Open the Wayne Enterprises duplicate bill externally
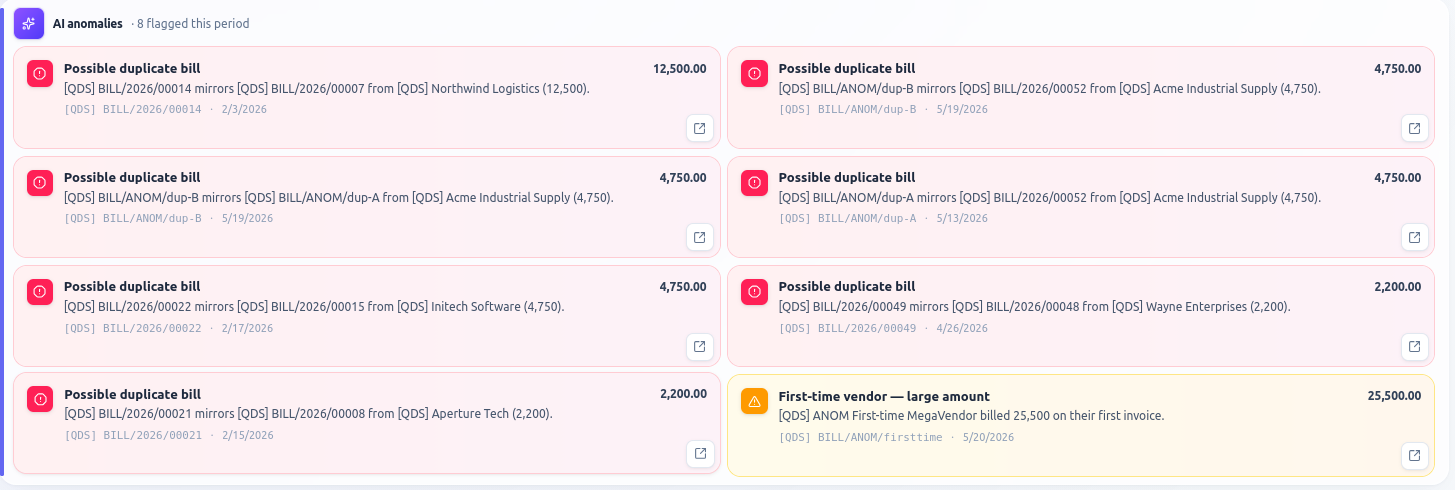Screen dimensions: 1455x490 pos(1414,346)
